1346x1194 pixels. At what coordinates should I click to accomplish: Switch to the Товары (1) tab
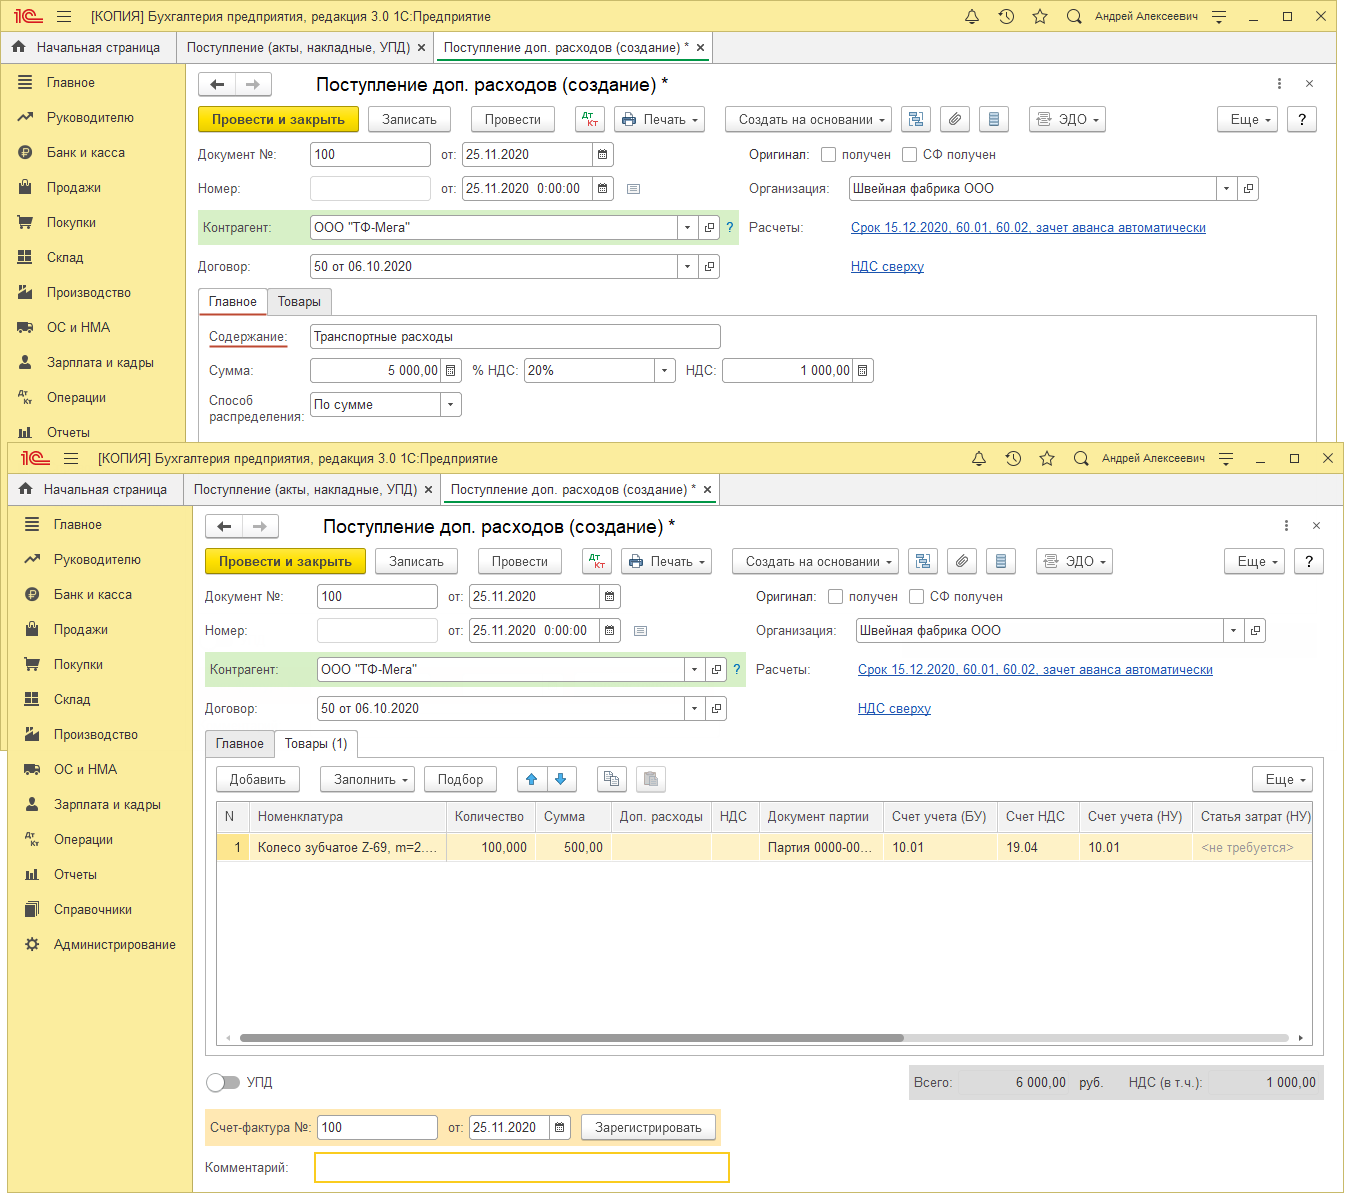pos(316,744)
